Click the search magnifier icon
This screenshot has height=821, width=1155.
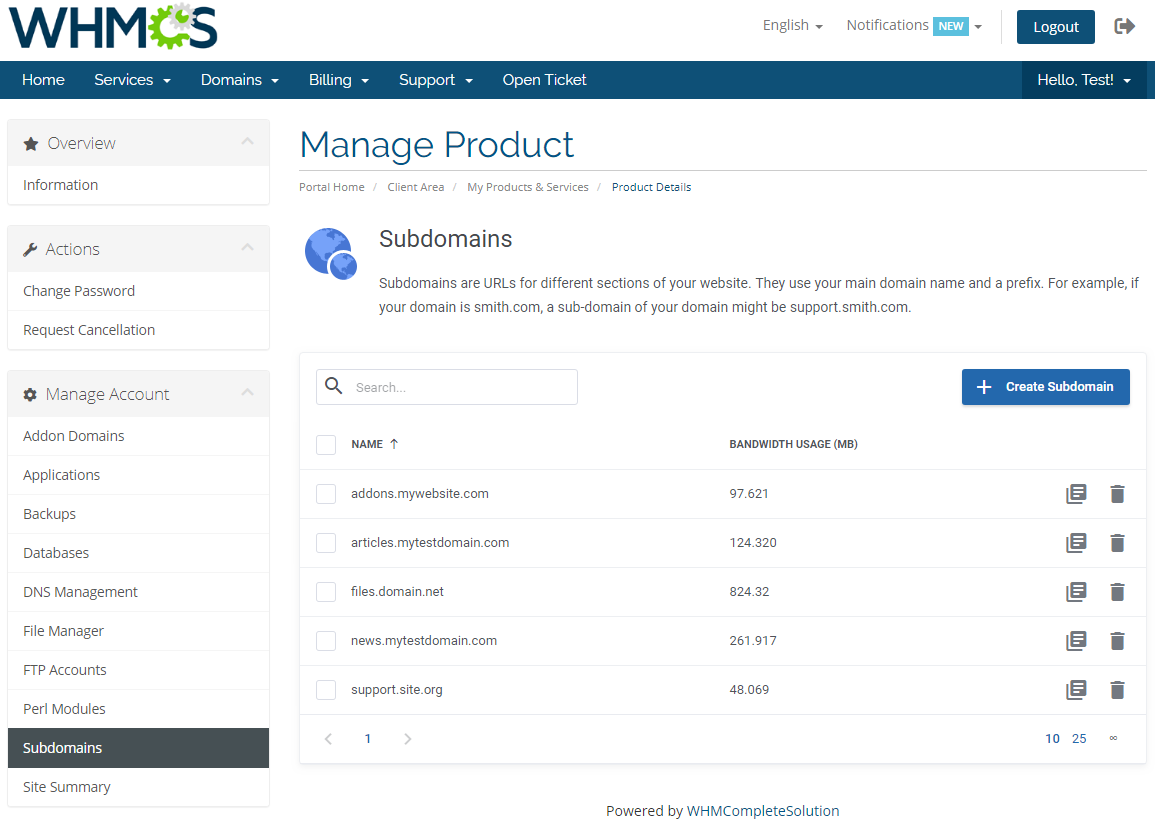[333, 386]
